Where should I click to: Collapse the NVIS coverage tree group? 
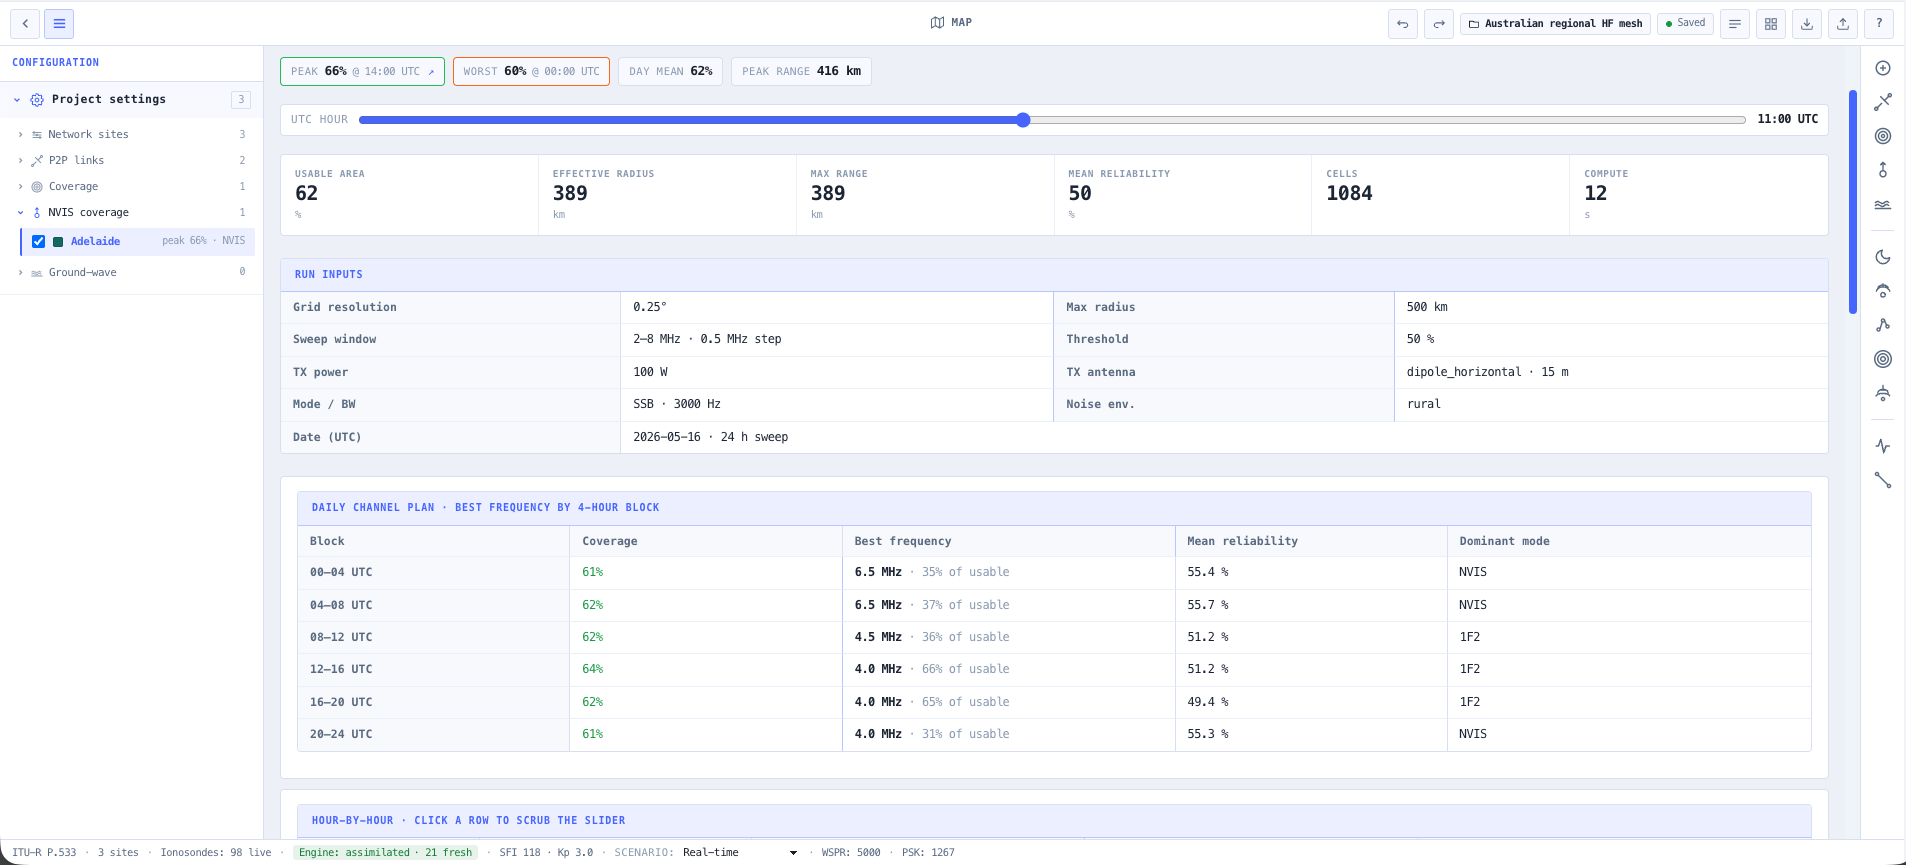point(20,212)
